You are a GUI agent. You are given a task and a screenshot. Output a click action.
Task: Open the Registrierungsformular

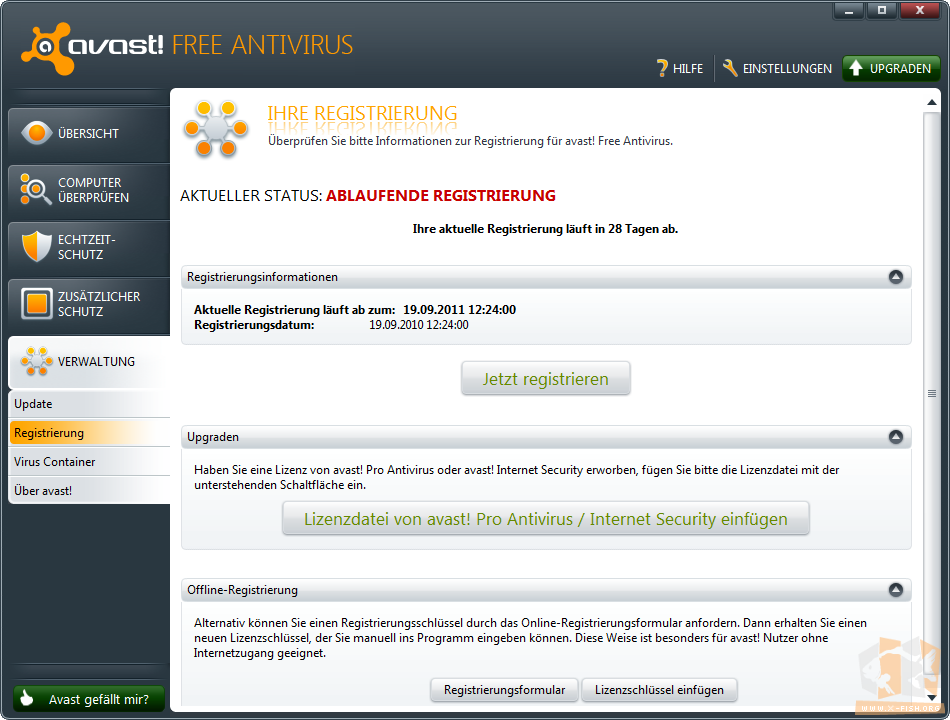point(504,690)
